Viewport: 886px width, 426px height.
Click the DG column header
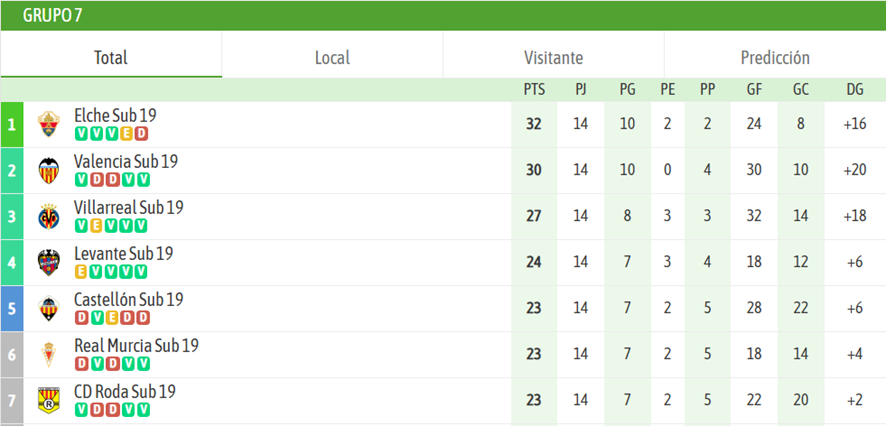855,89
